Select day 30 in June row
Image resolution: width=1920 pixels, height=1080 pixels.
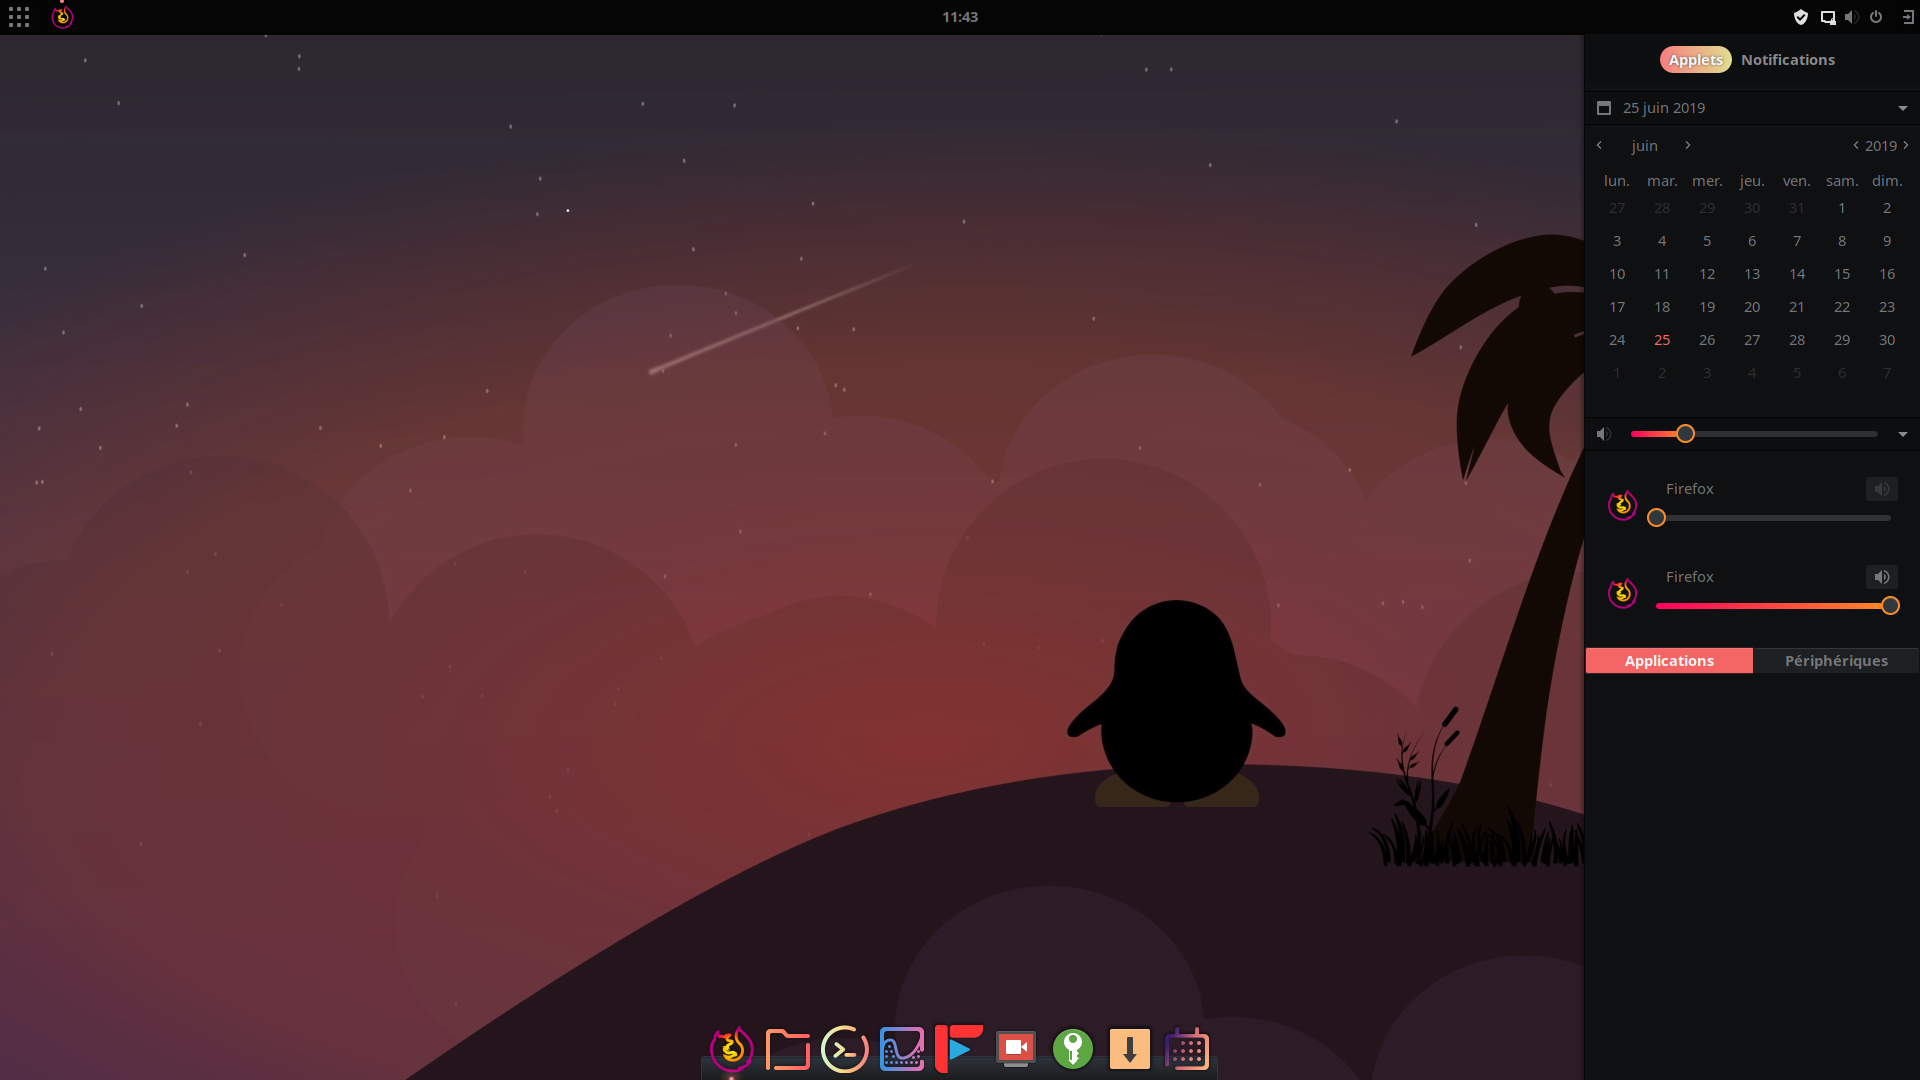1887,340
